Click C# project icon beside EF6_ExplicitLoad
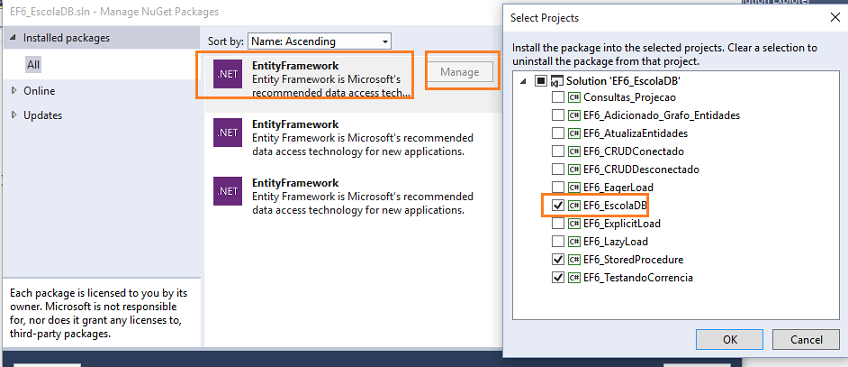Image resolution: width=848 pixels, height=367 pixels. pos(574,223)
